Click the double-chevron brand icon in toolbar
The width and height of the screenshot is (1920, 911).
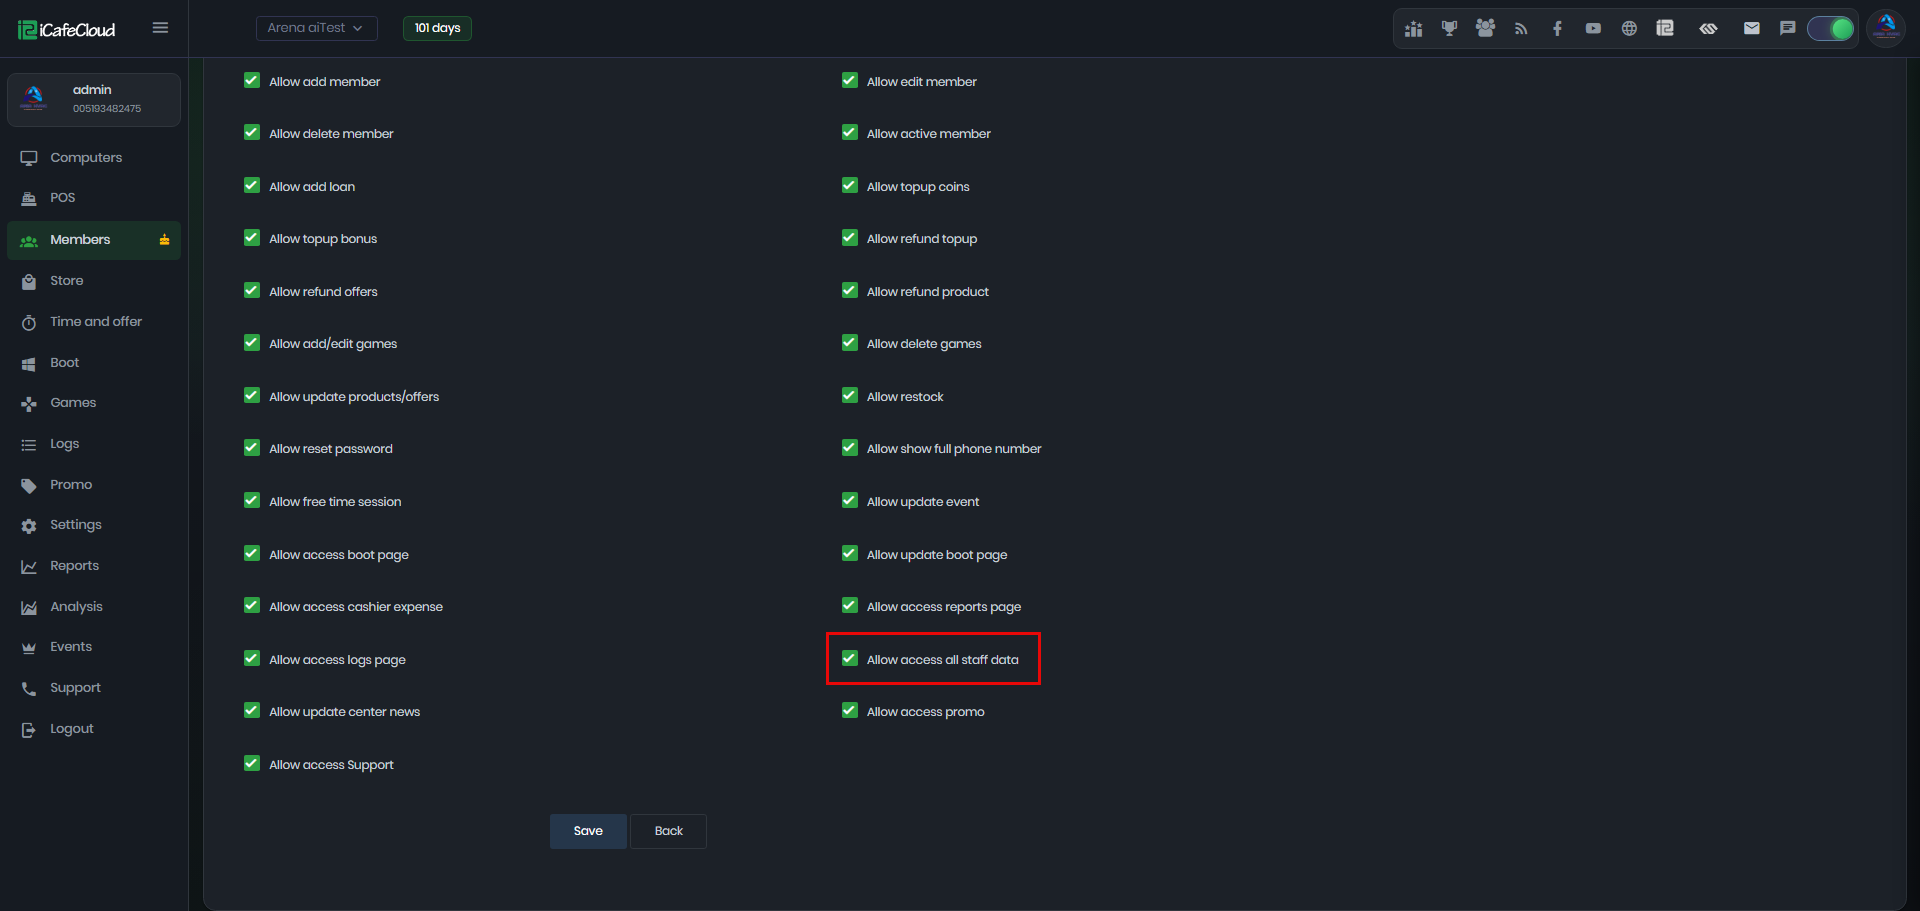pyautogui.click(x=1708, y=29)
